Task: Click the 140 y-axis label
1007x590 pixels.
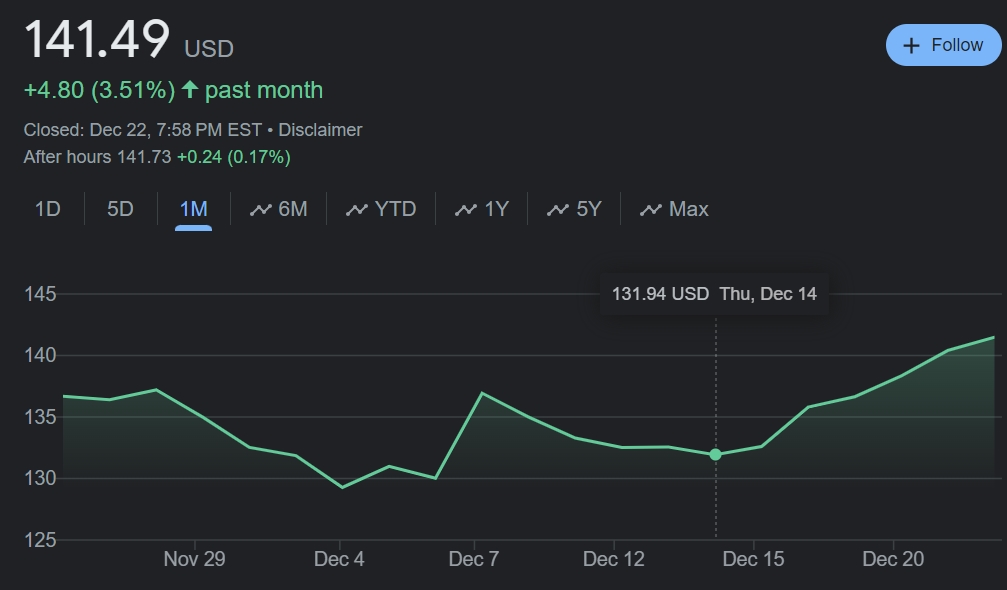Action: click(x=40, y=355)
